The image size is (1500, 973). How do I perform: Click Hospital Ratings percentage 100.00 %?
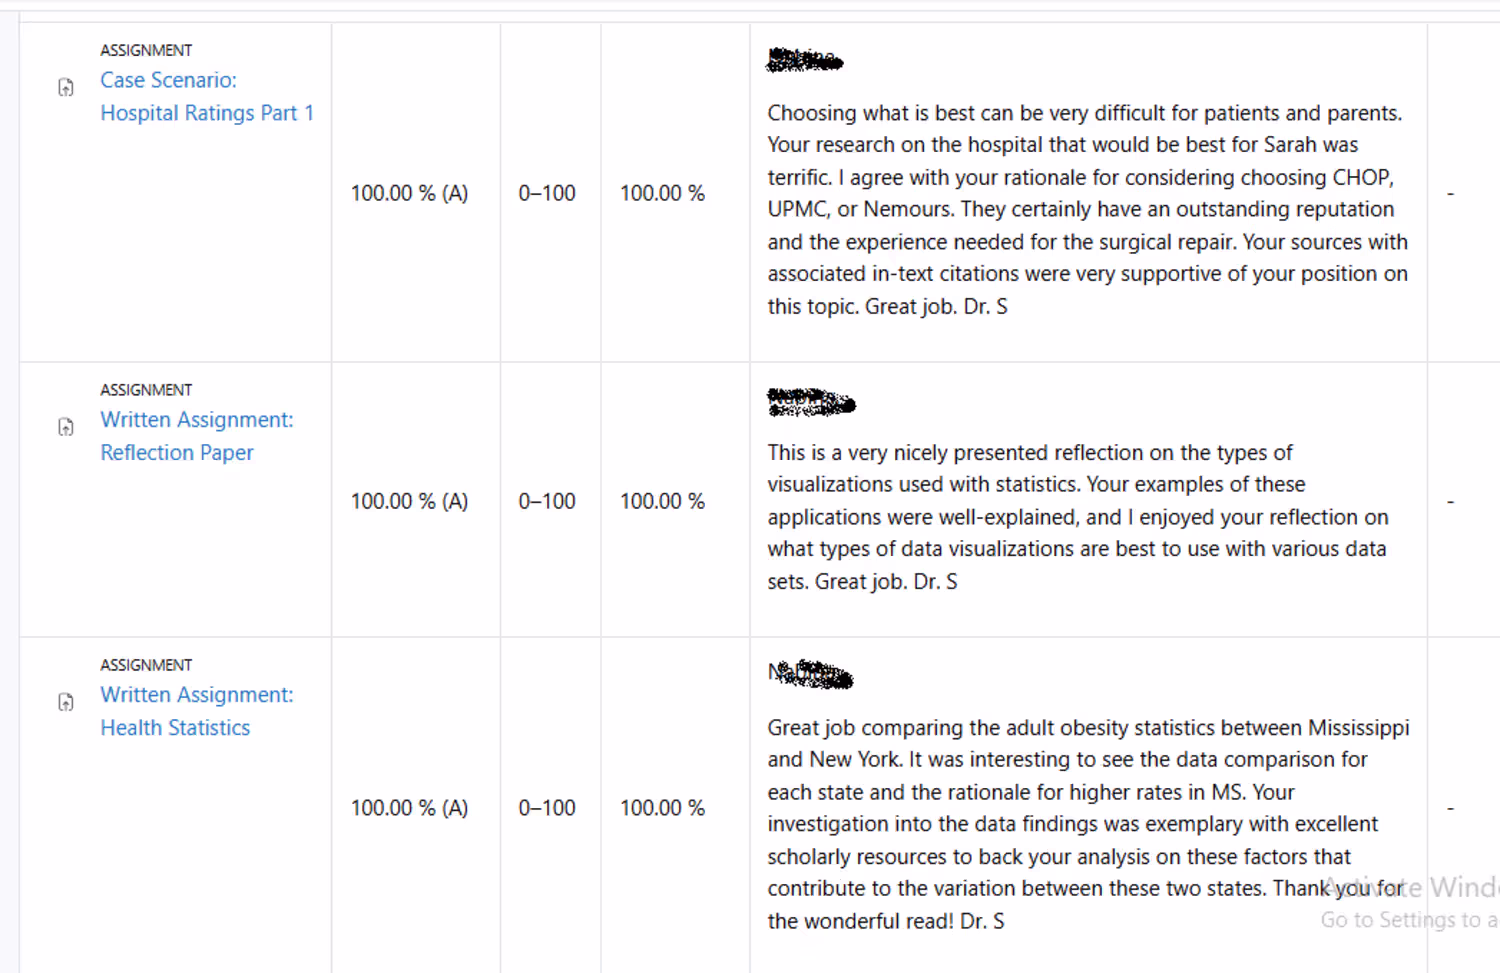pos(662,193)
